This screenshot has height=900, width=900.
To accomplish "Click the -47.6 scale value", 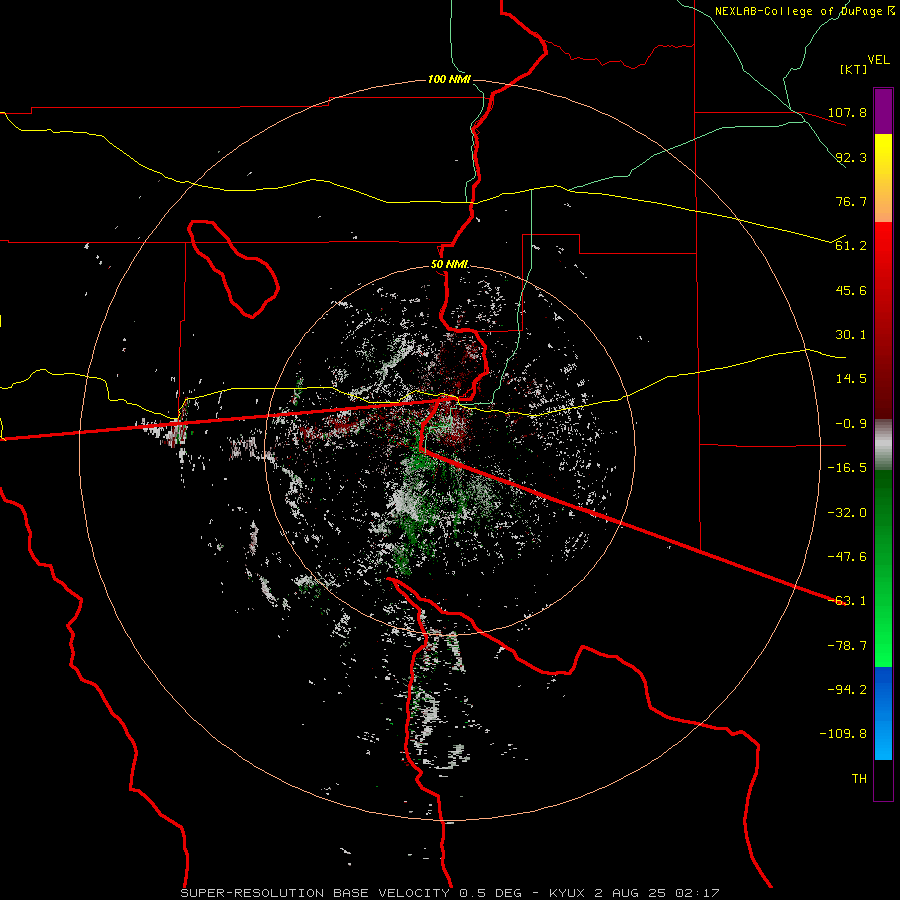I will pos(847,557).
